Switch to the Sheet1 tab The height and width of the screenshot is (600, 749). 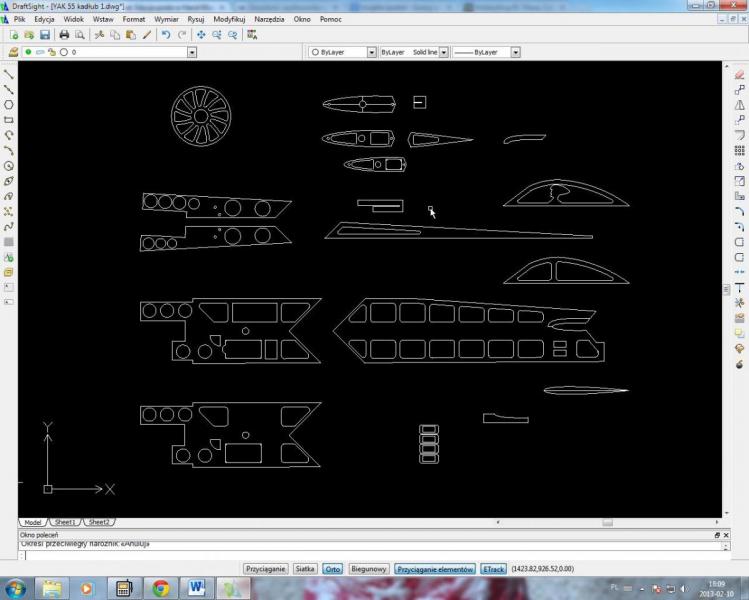pyautogui.click(x=66, y=522)
